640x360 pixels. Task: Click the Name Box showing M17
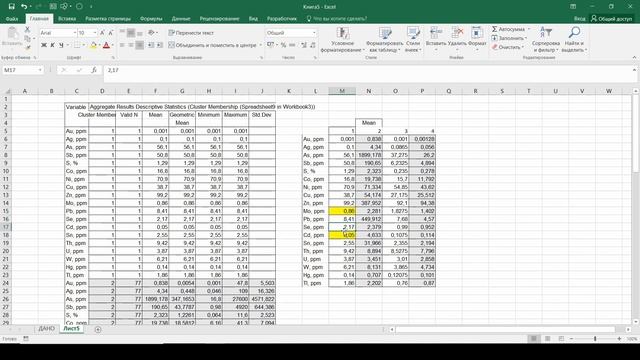pyautogui.click(x=22, y=70)
